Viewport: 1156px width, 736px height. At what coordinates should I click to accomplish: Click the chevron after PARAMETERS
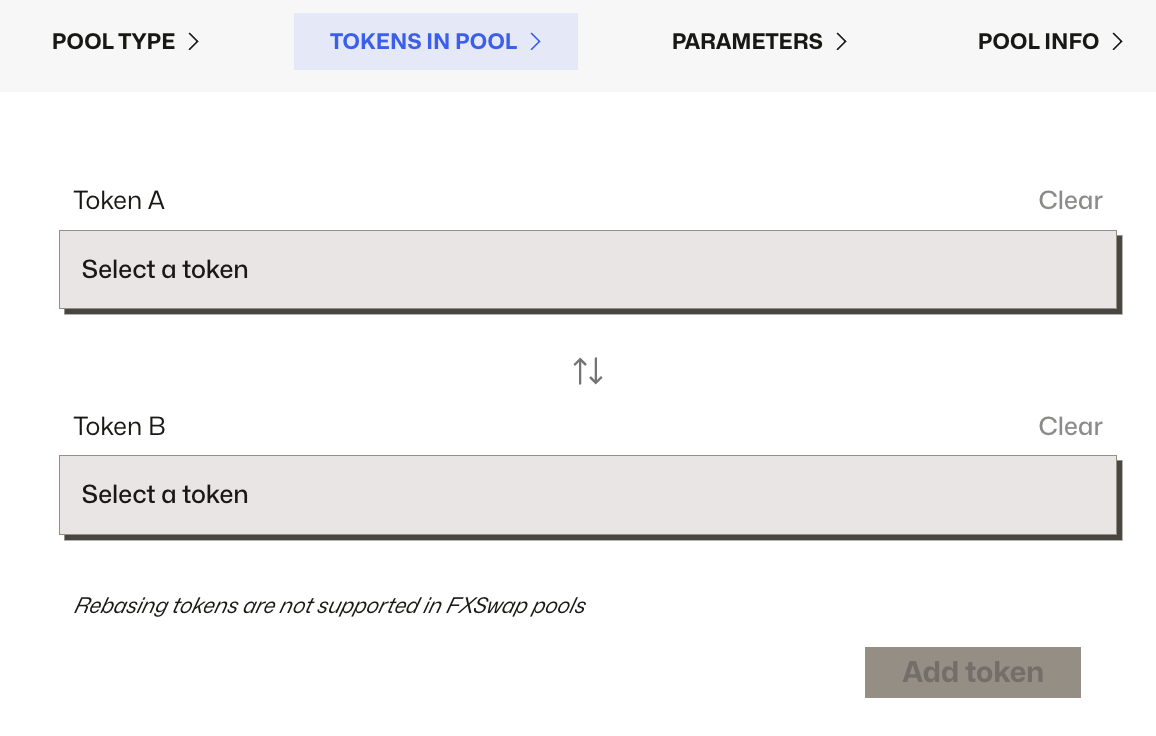point(843,41)
